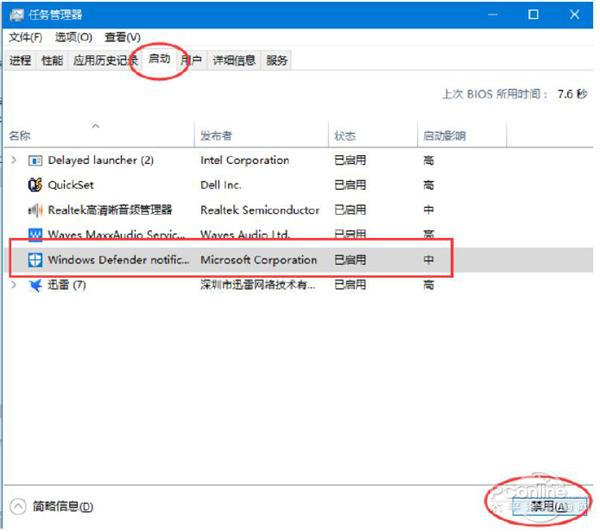Click the 上次 BIOS 所用时间 7.6 秒 text

(514, 94)
